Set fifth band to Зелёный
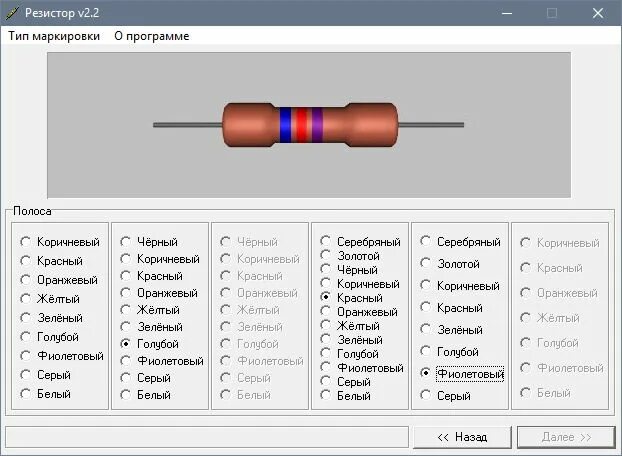The width and height of the screenshot is (622, 456). pos(451,330)
